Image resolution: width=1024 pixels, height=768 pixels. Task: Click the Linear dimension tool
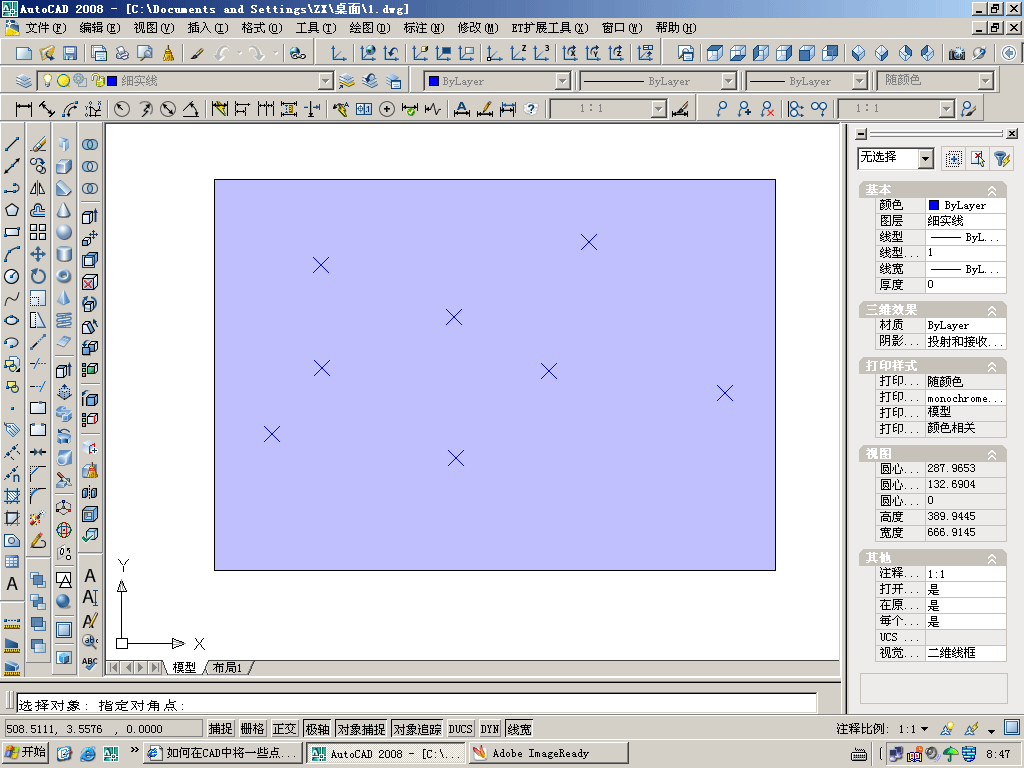coord(24,108)
